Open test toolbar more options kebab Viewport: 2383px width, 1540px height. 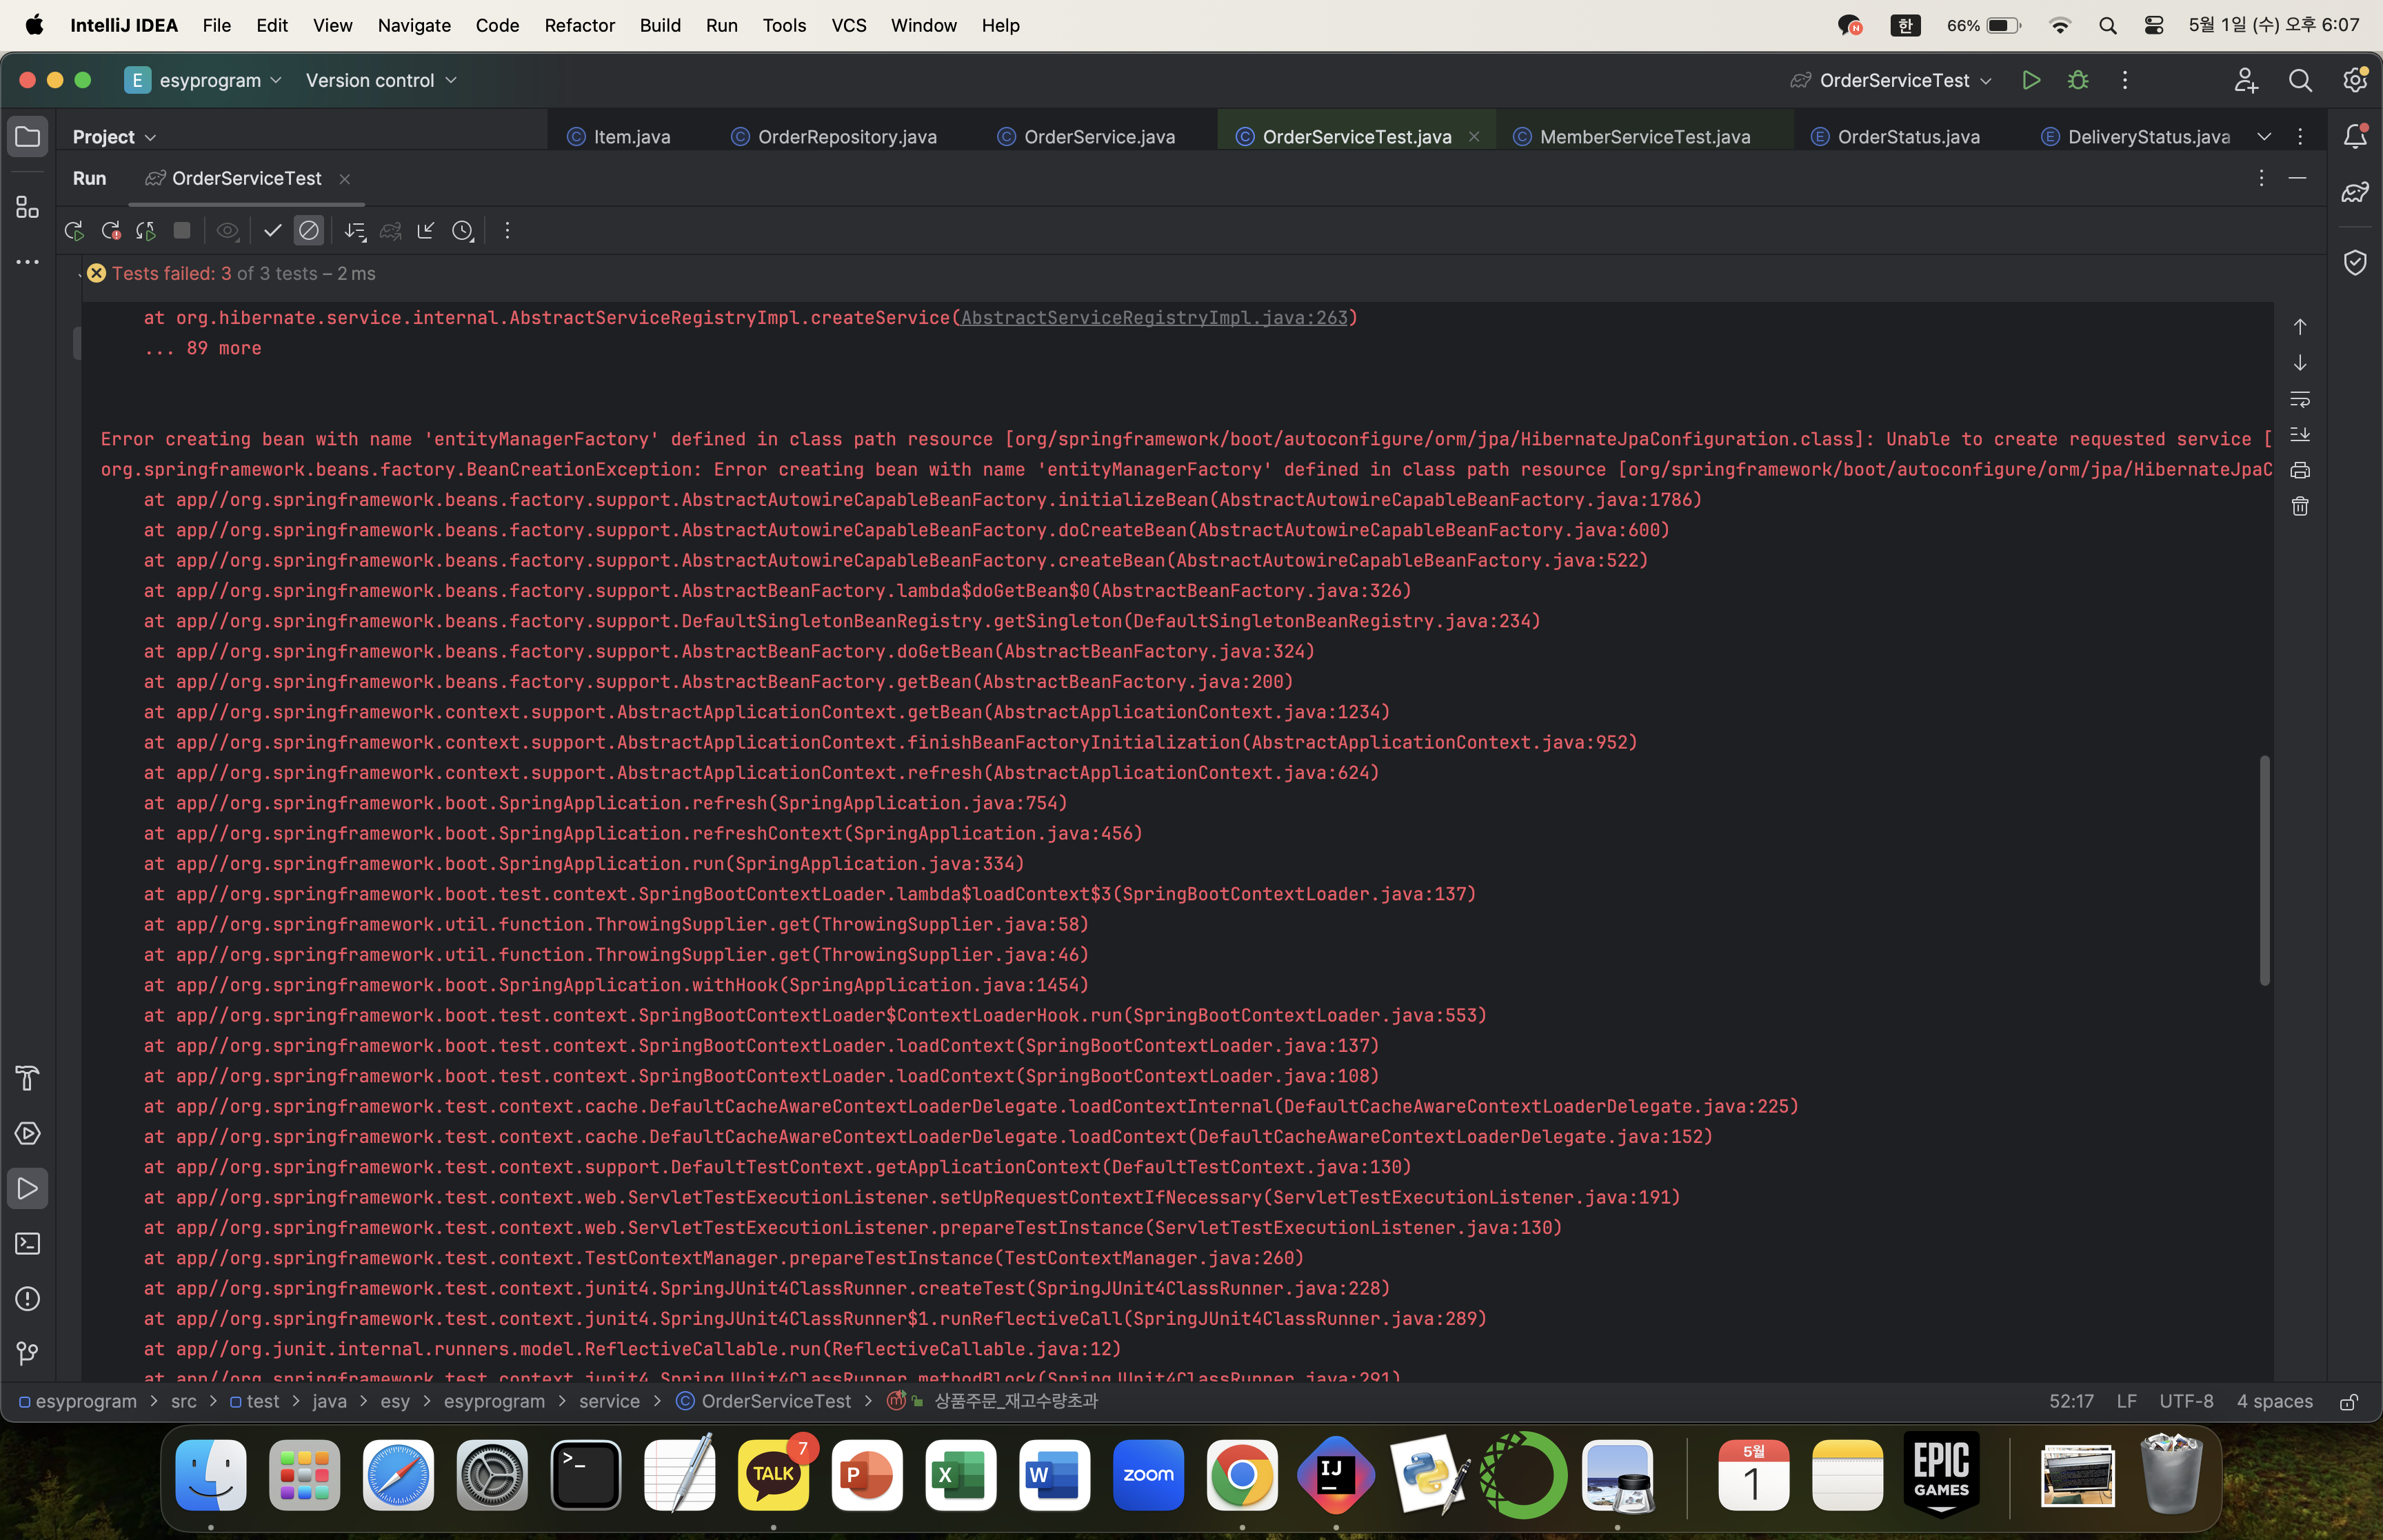tap(507, 231)
